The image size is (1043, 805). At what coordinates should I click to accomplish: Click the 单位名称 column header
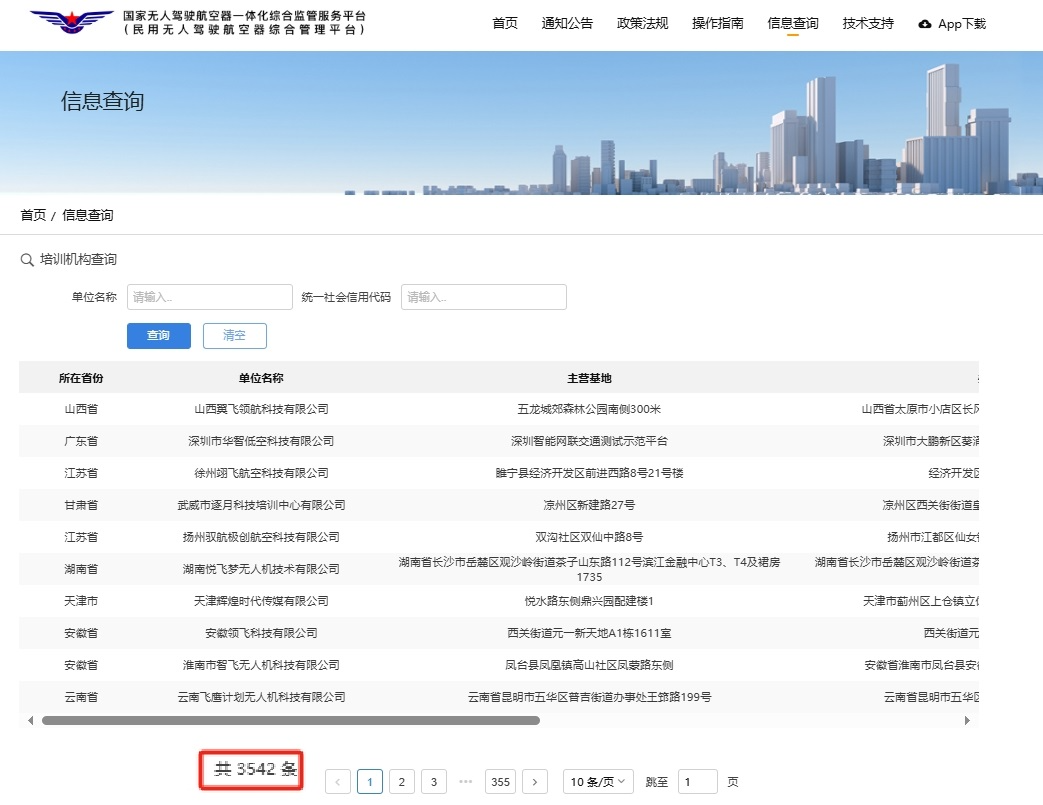[x=261, y=378]
